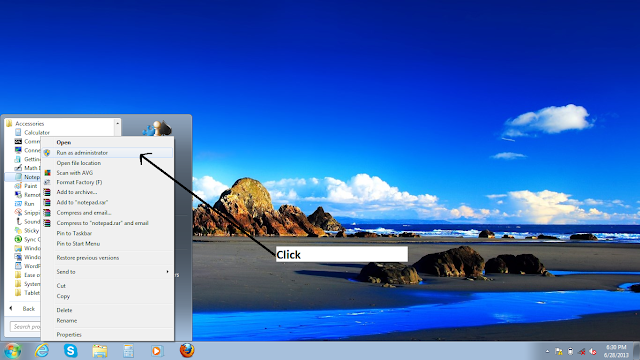Click the Getting Started icon
Viewport: 640px width, 360px height.
(18, 159)
